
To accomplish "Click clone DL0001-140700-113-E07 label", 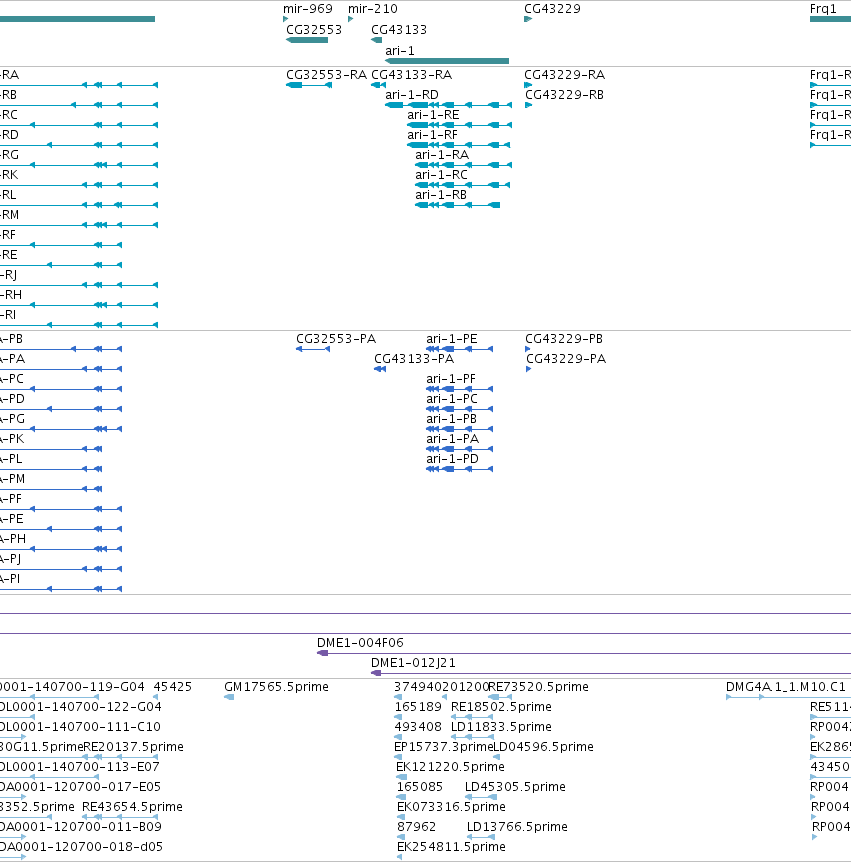I will click(x=80, y=767).
